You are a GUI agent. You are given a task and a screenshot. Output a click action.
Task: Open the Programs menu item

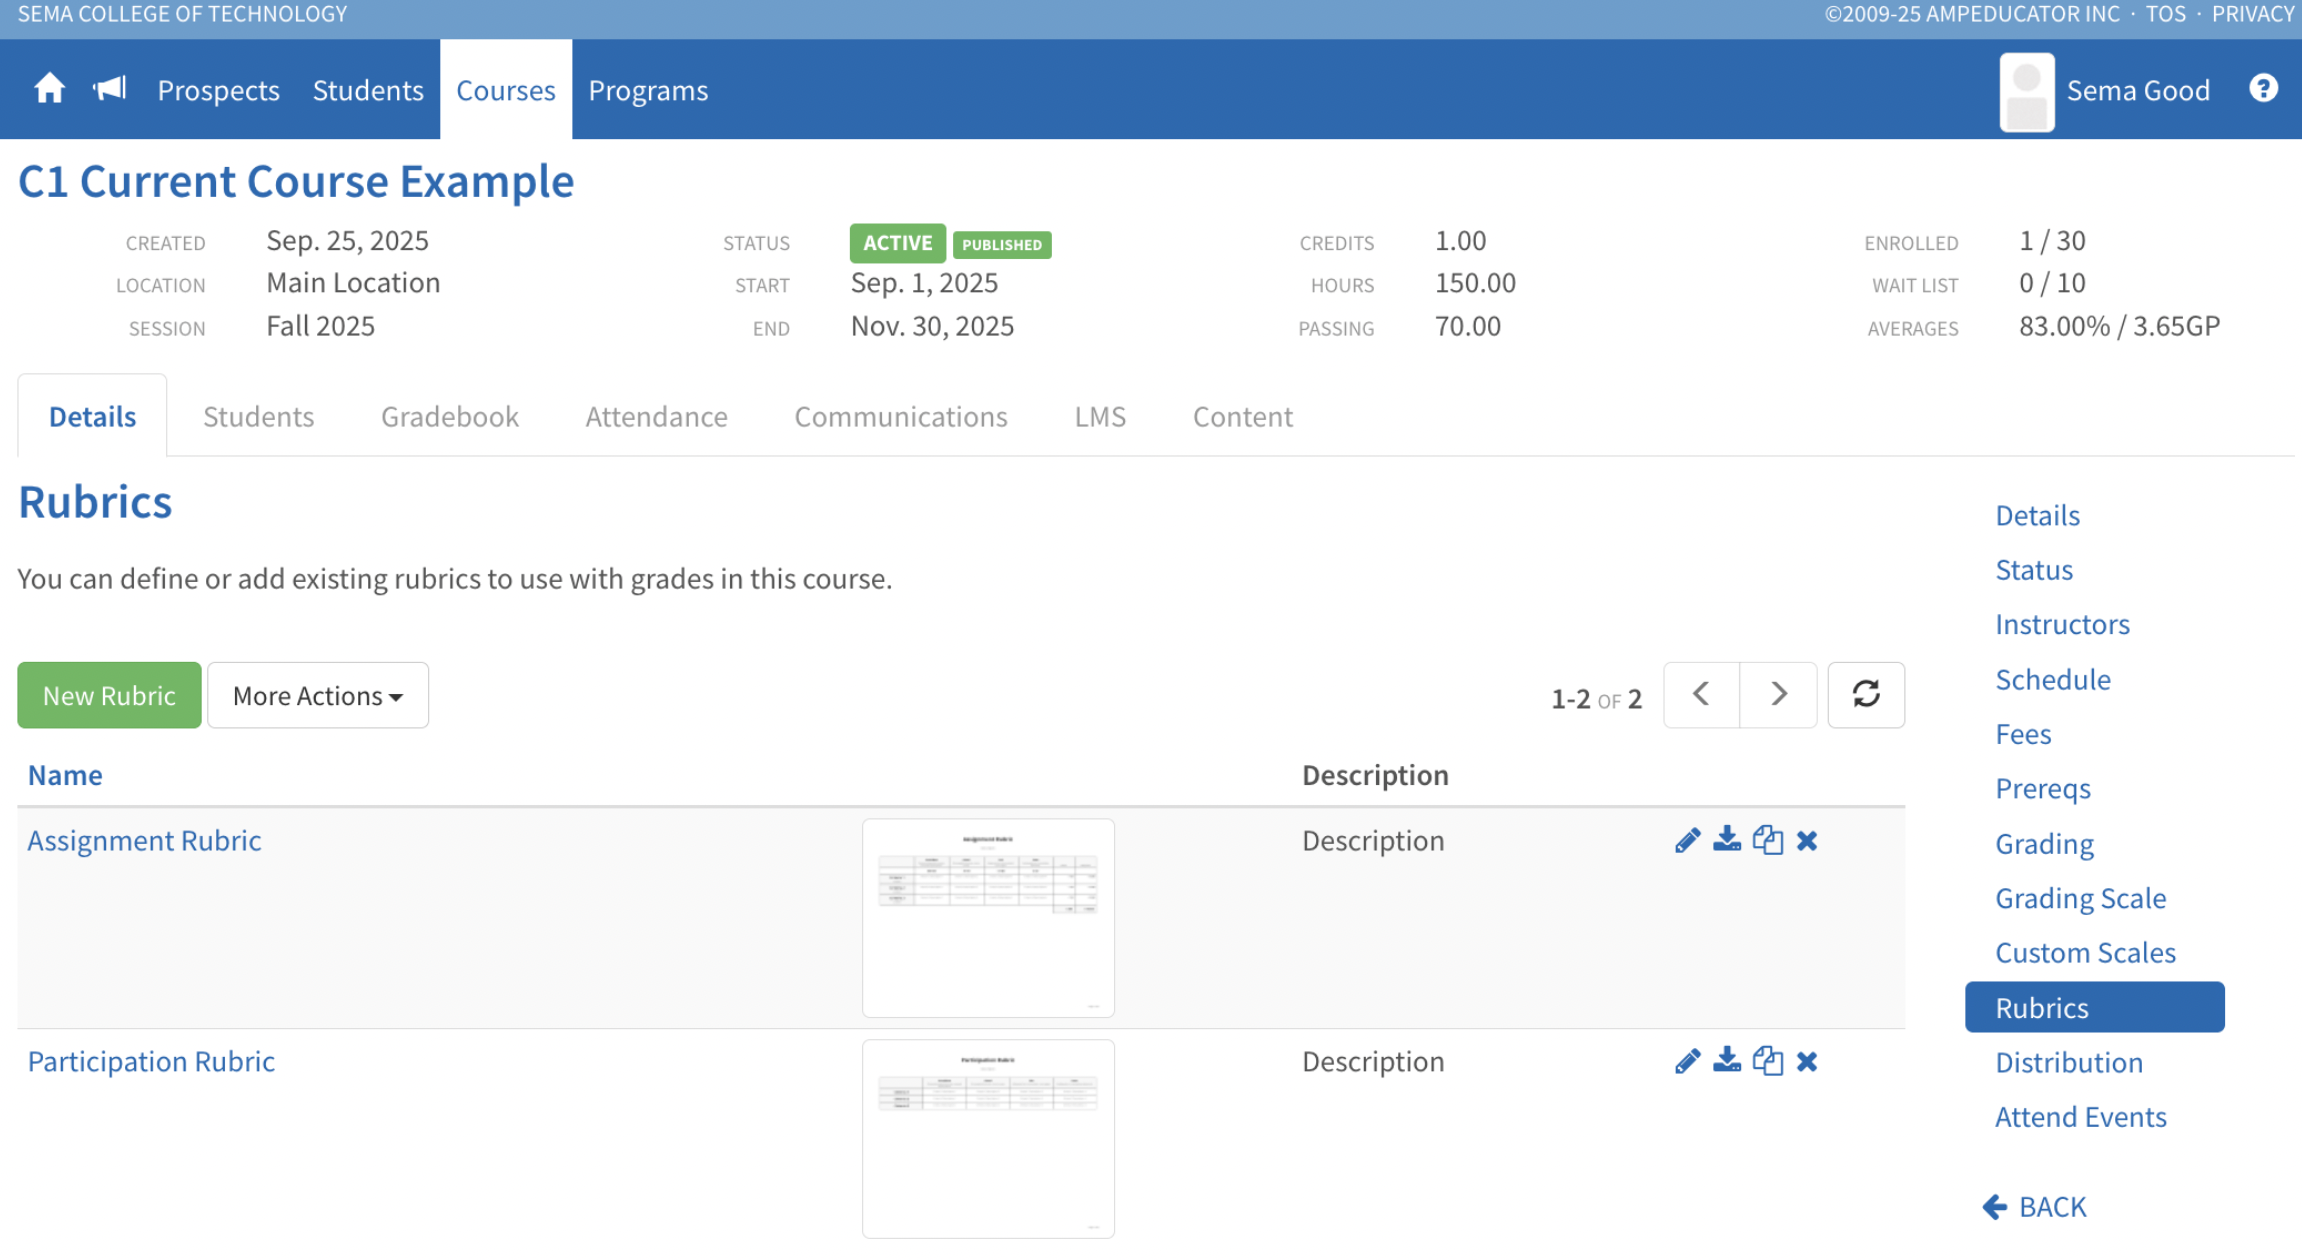[648, 91]
